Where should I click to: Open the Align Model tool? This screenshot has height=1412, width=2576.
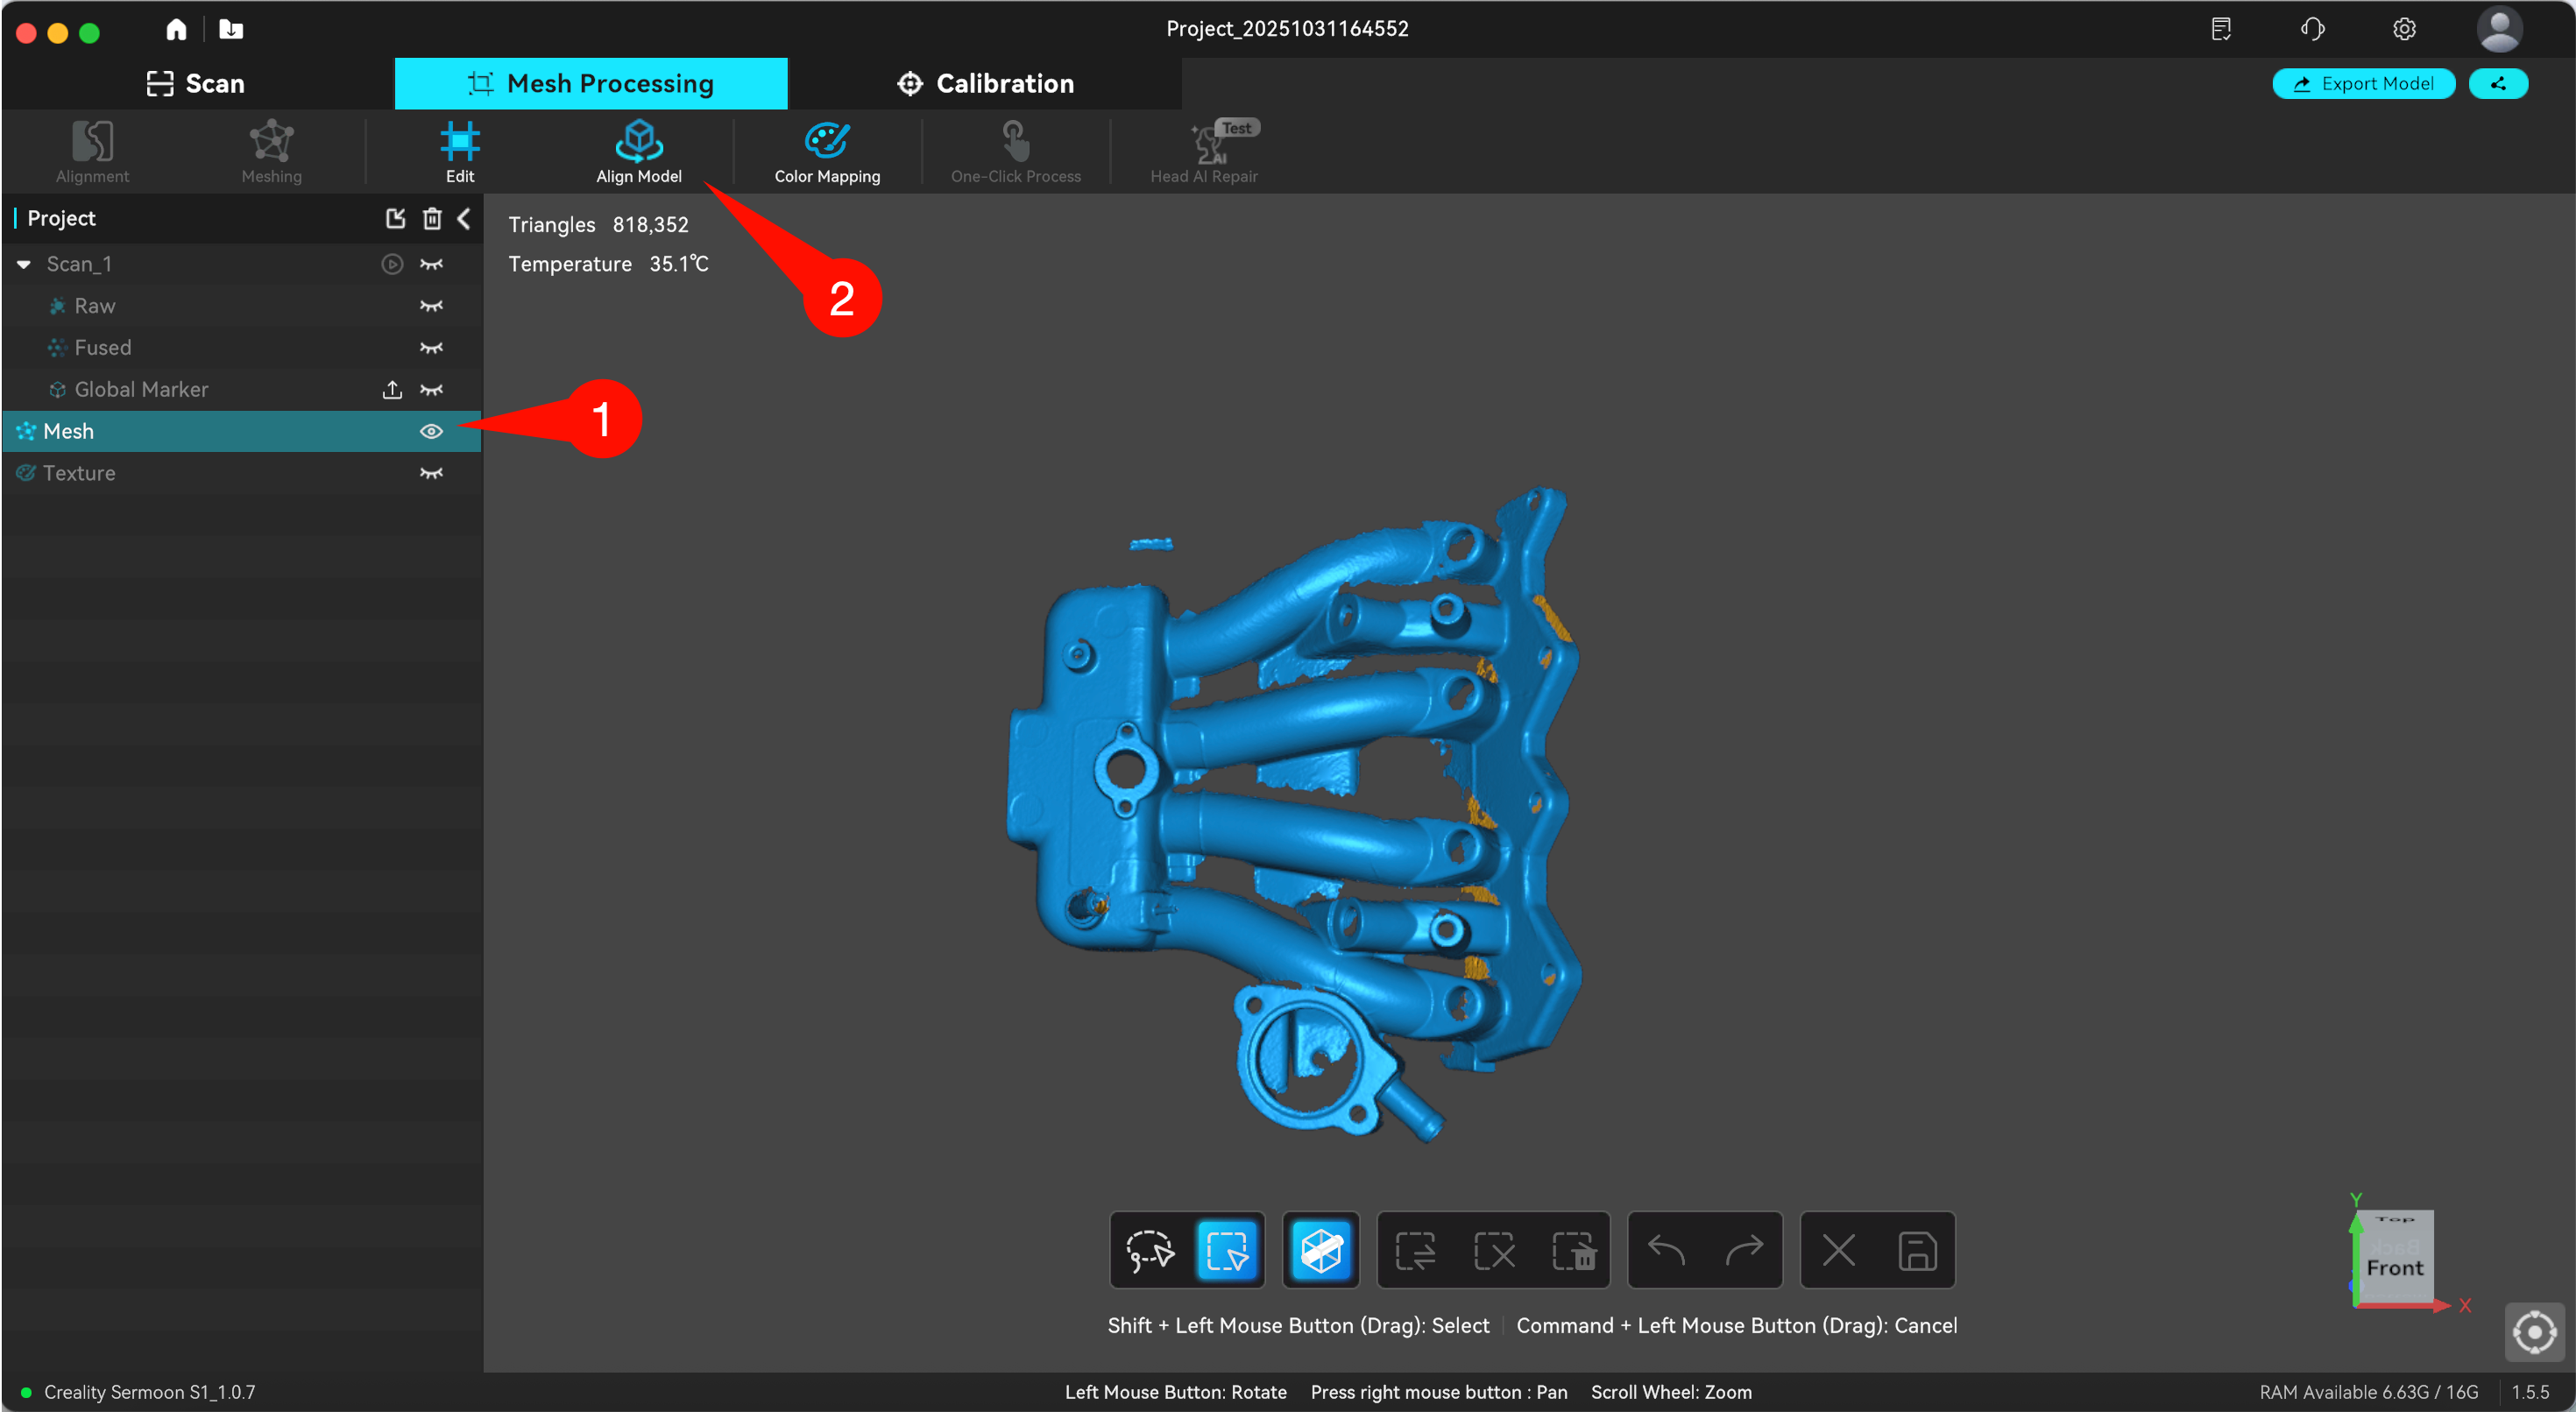pos(639,150)
